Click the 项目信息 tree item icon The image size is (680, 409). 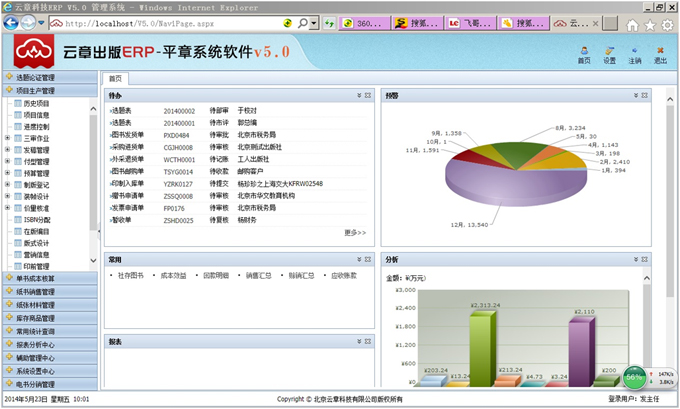click(x=18, y=115)
